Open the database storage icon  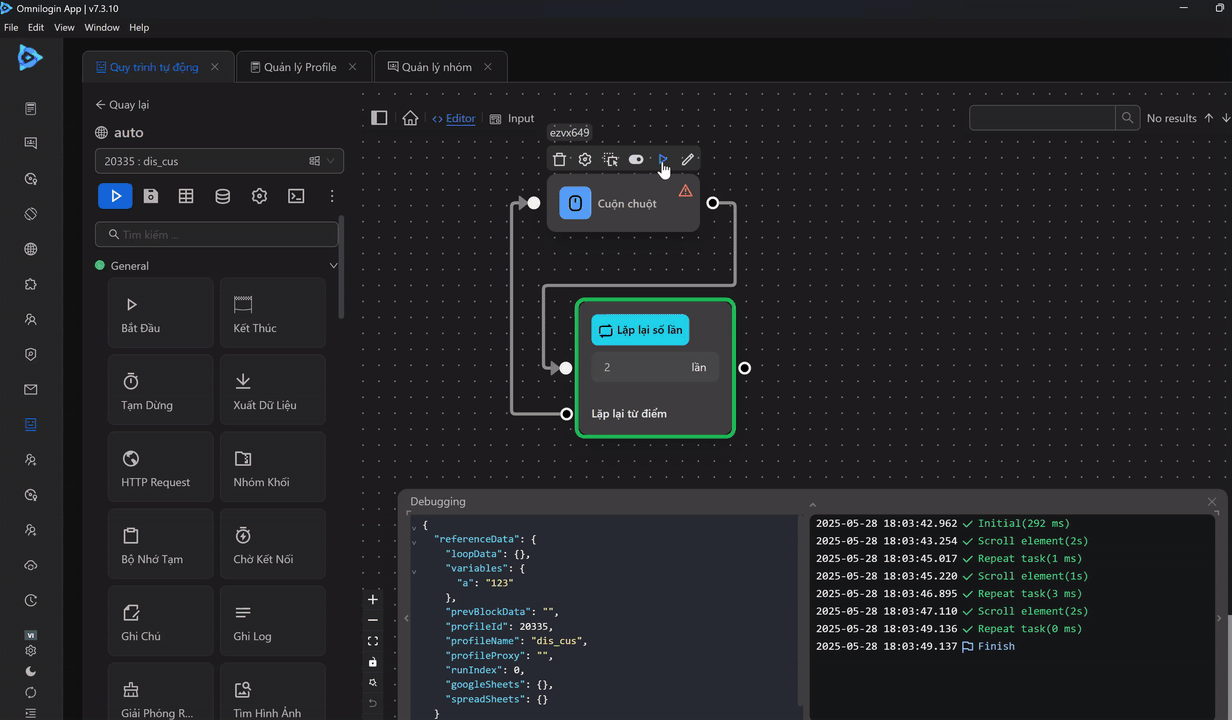click(222, 196)
